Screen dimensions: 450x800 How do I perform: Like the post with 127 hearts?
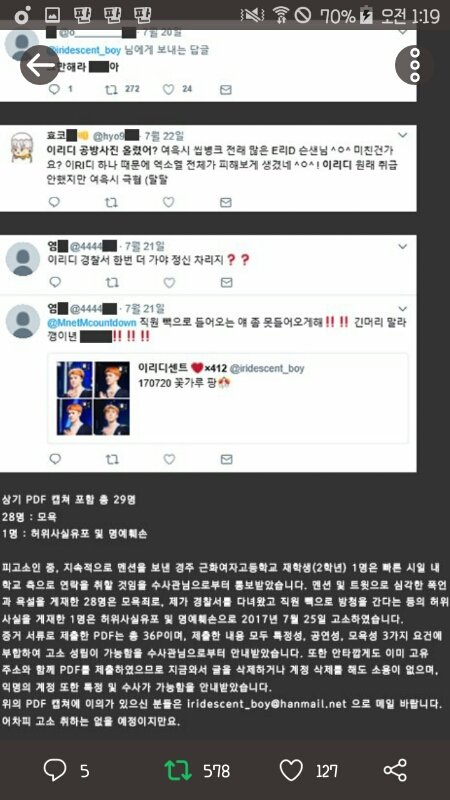click(291, 770)
